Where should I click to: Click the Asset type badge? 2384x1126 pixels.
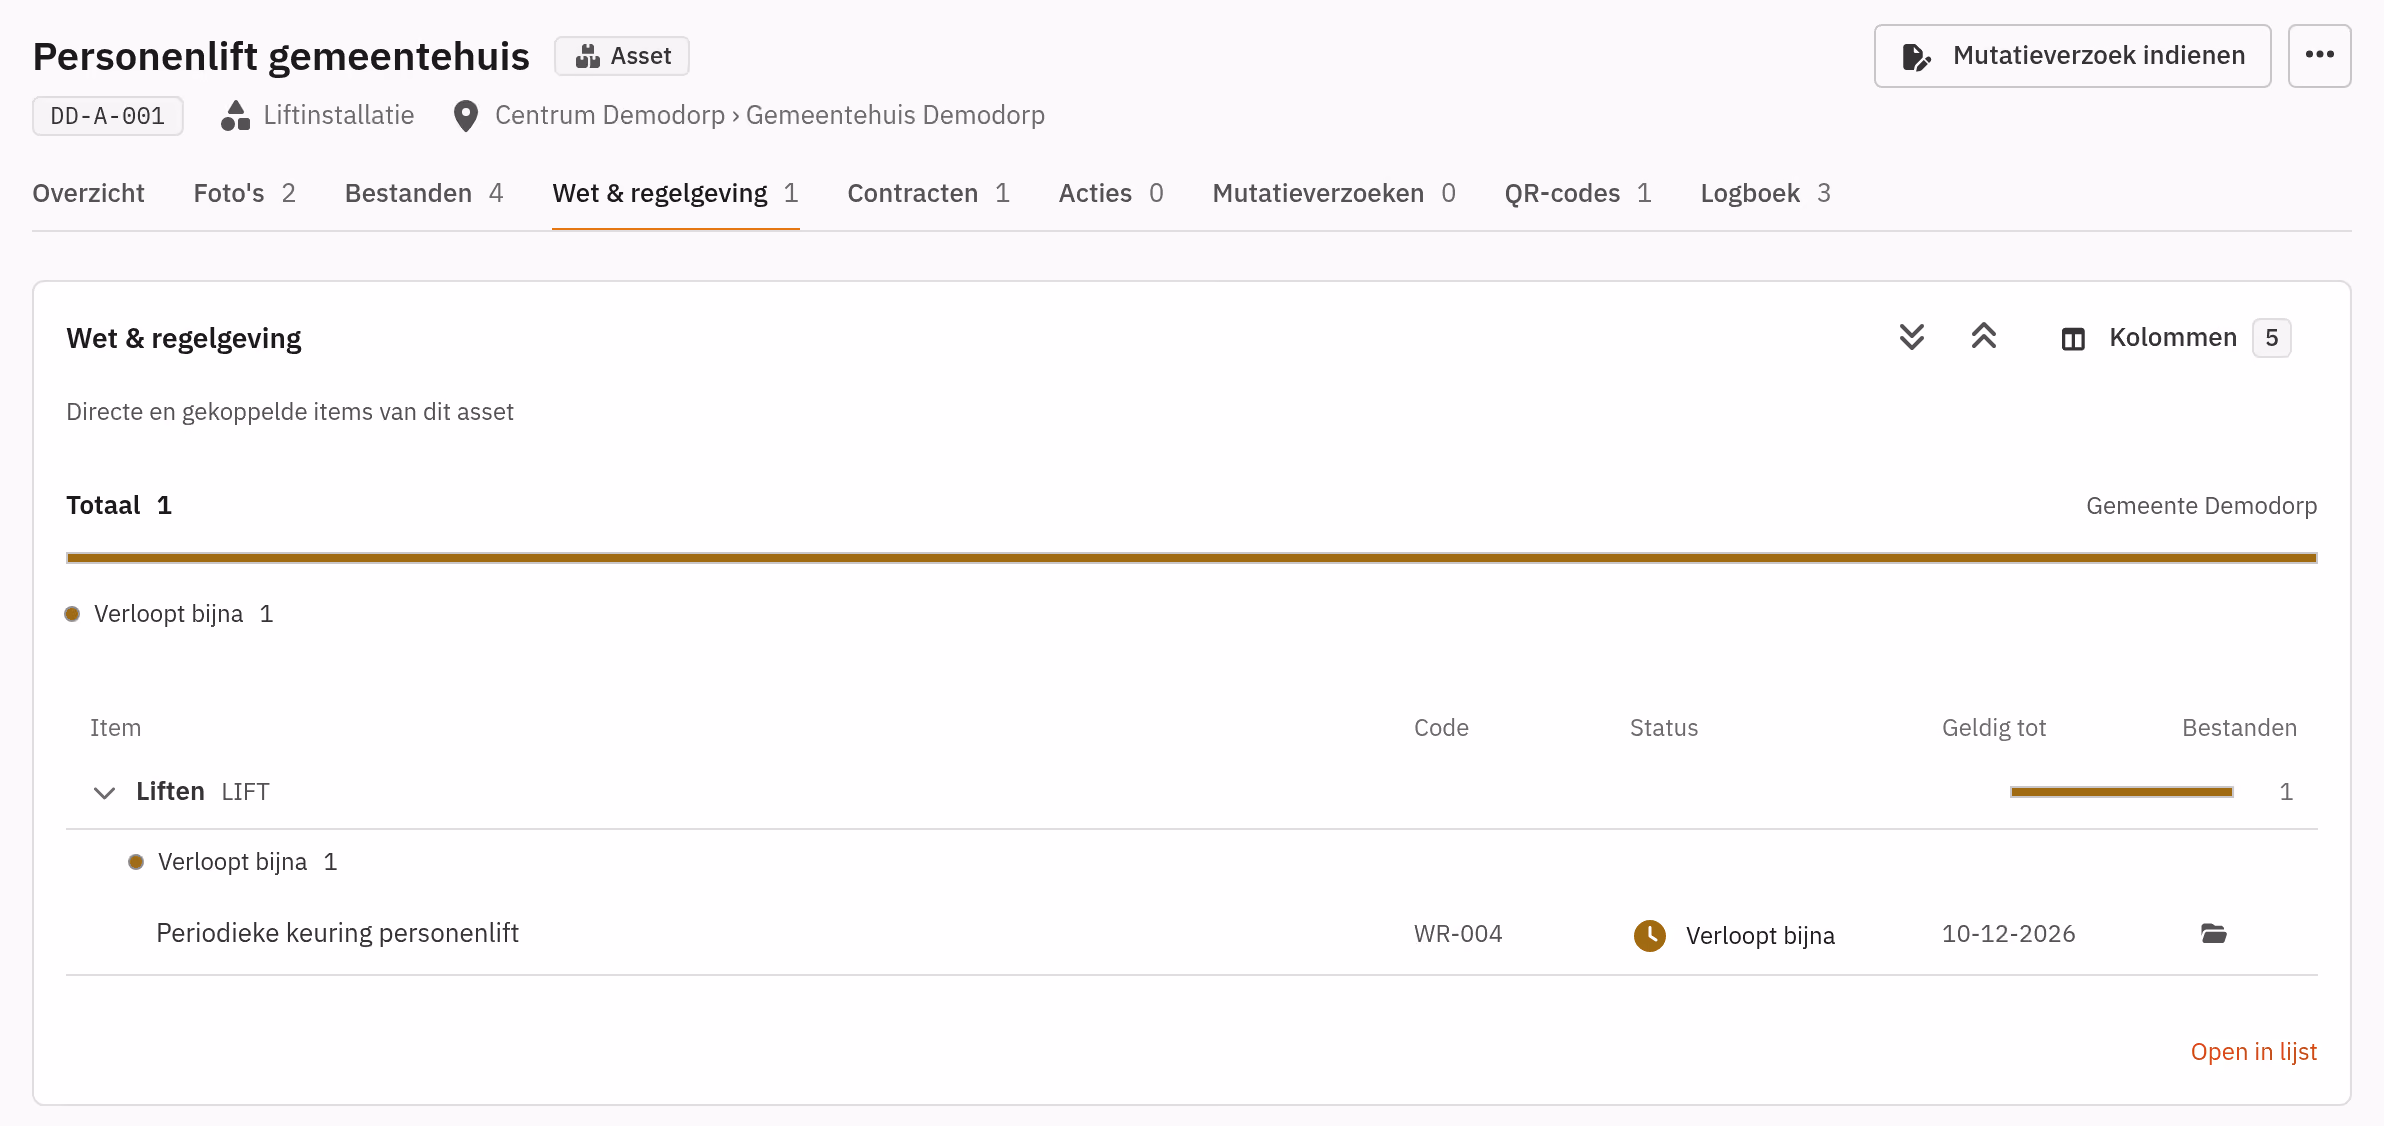pyautogui.click(x=622, y=56)
